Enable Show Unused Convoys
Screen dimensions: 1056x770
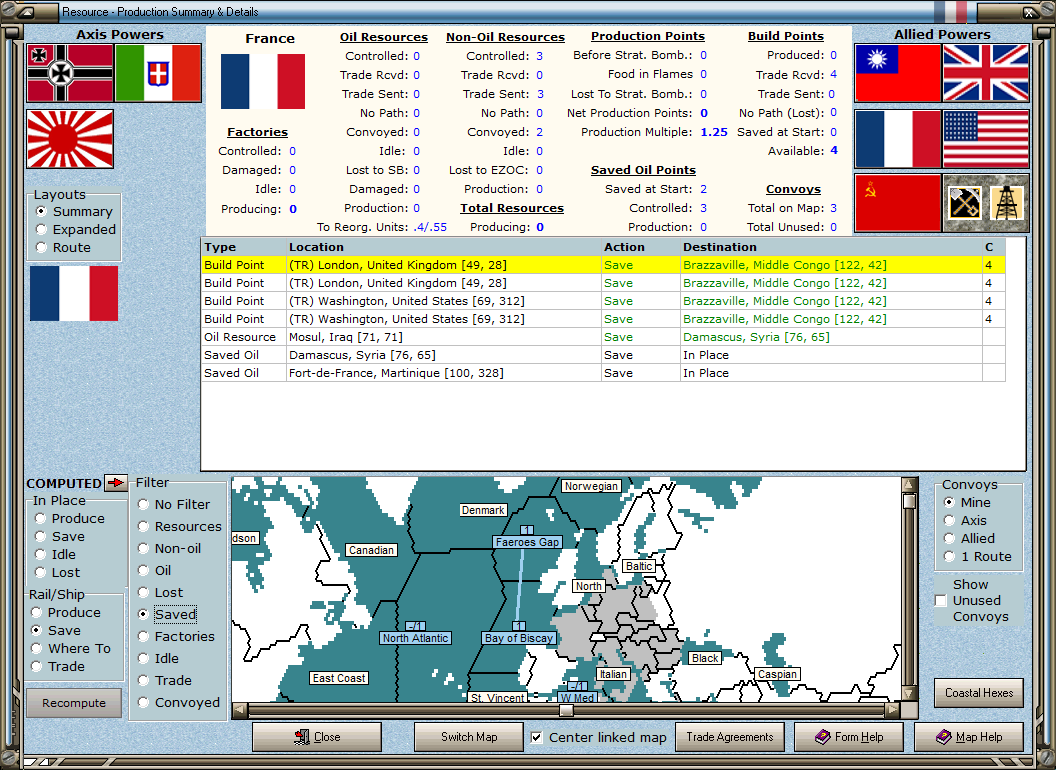coord(941,600)
